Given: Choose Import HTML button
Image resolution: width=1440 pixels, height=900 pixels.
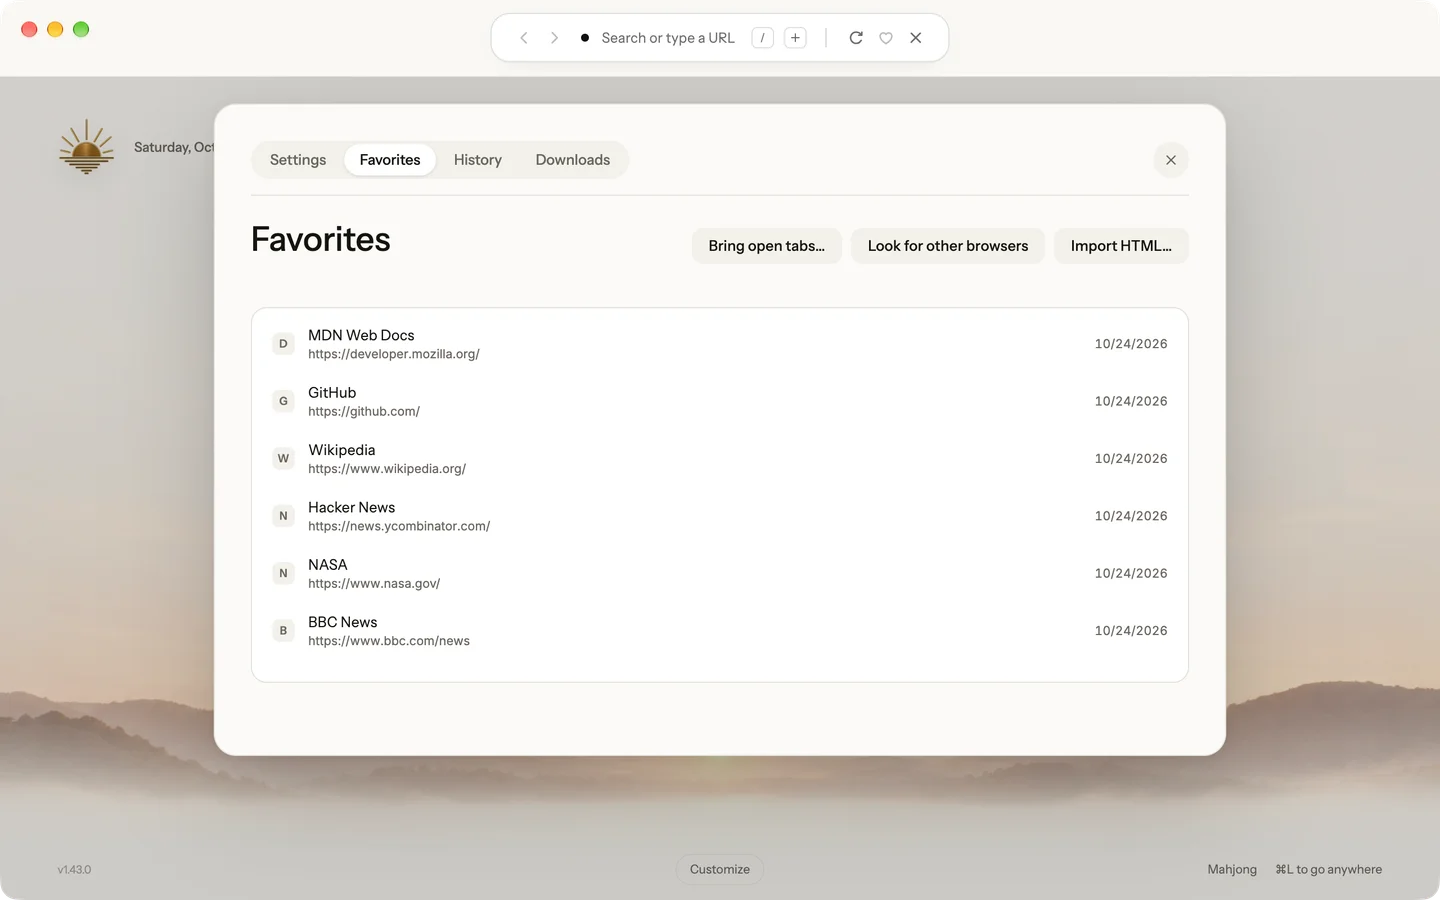Looking at the screenshot, I should tap(1121, 246).
